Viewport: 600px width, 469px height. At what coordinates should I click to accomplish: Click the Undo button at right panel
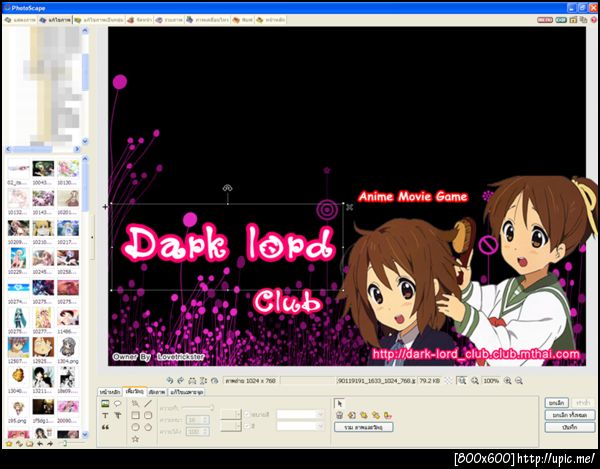[556, 403]
